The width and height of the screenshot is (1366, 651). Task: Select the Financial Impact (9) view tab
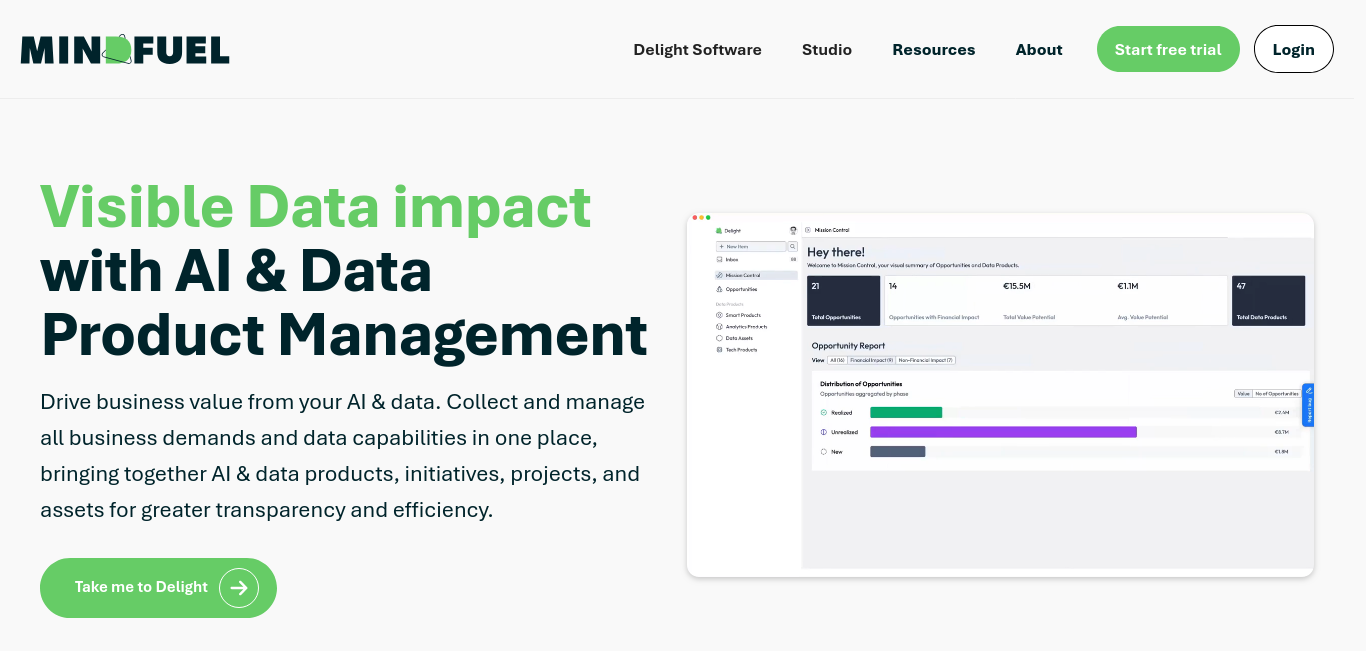coord(871,360)
